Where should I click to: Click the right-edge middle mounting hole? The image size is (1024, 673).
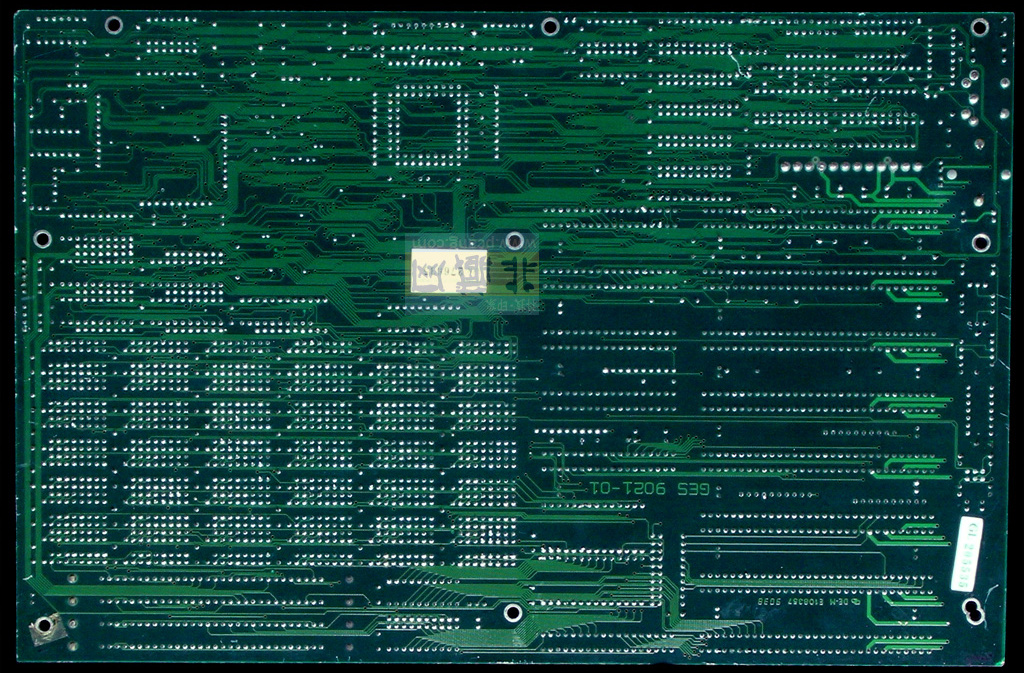980,242
